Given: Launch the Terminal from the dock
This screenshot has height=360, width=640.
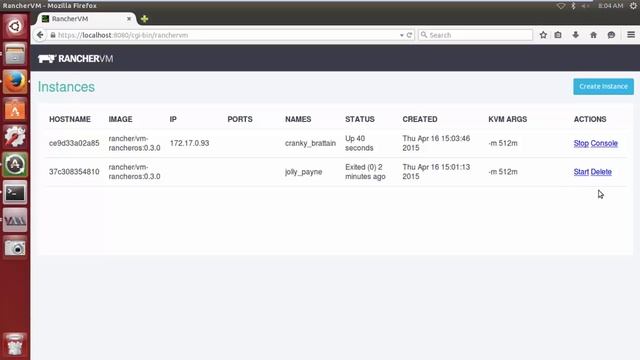Looking at the screenshot, I should (15, 192).
